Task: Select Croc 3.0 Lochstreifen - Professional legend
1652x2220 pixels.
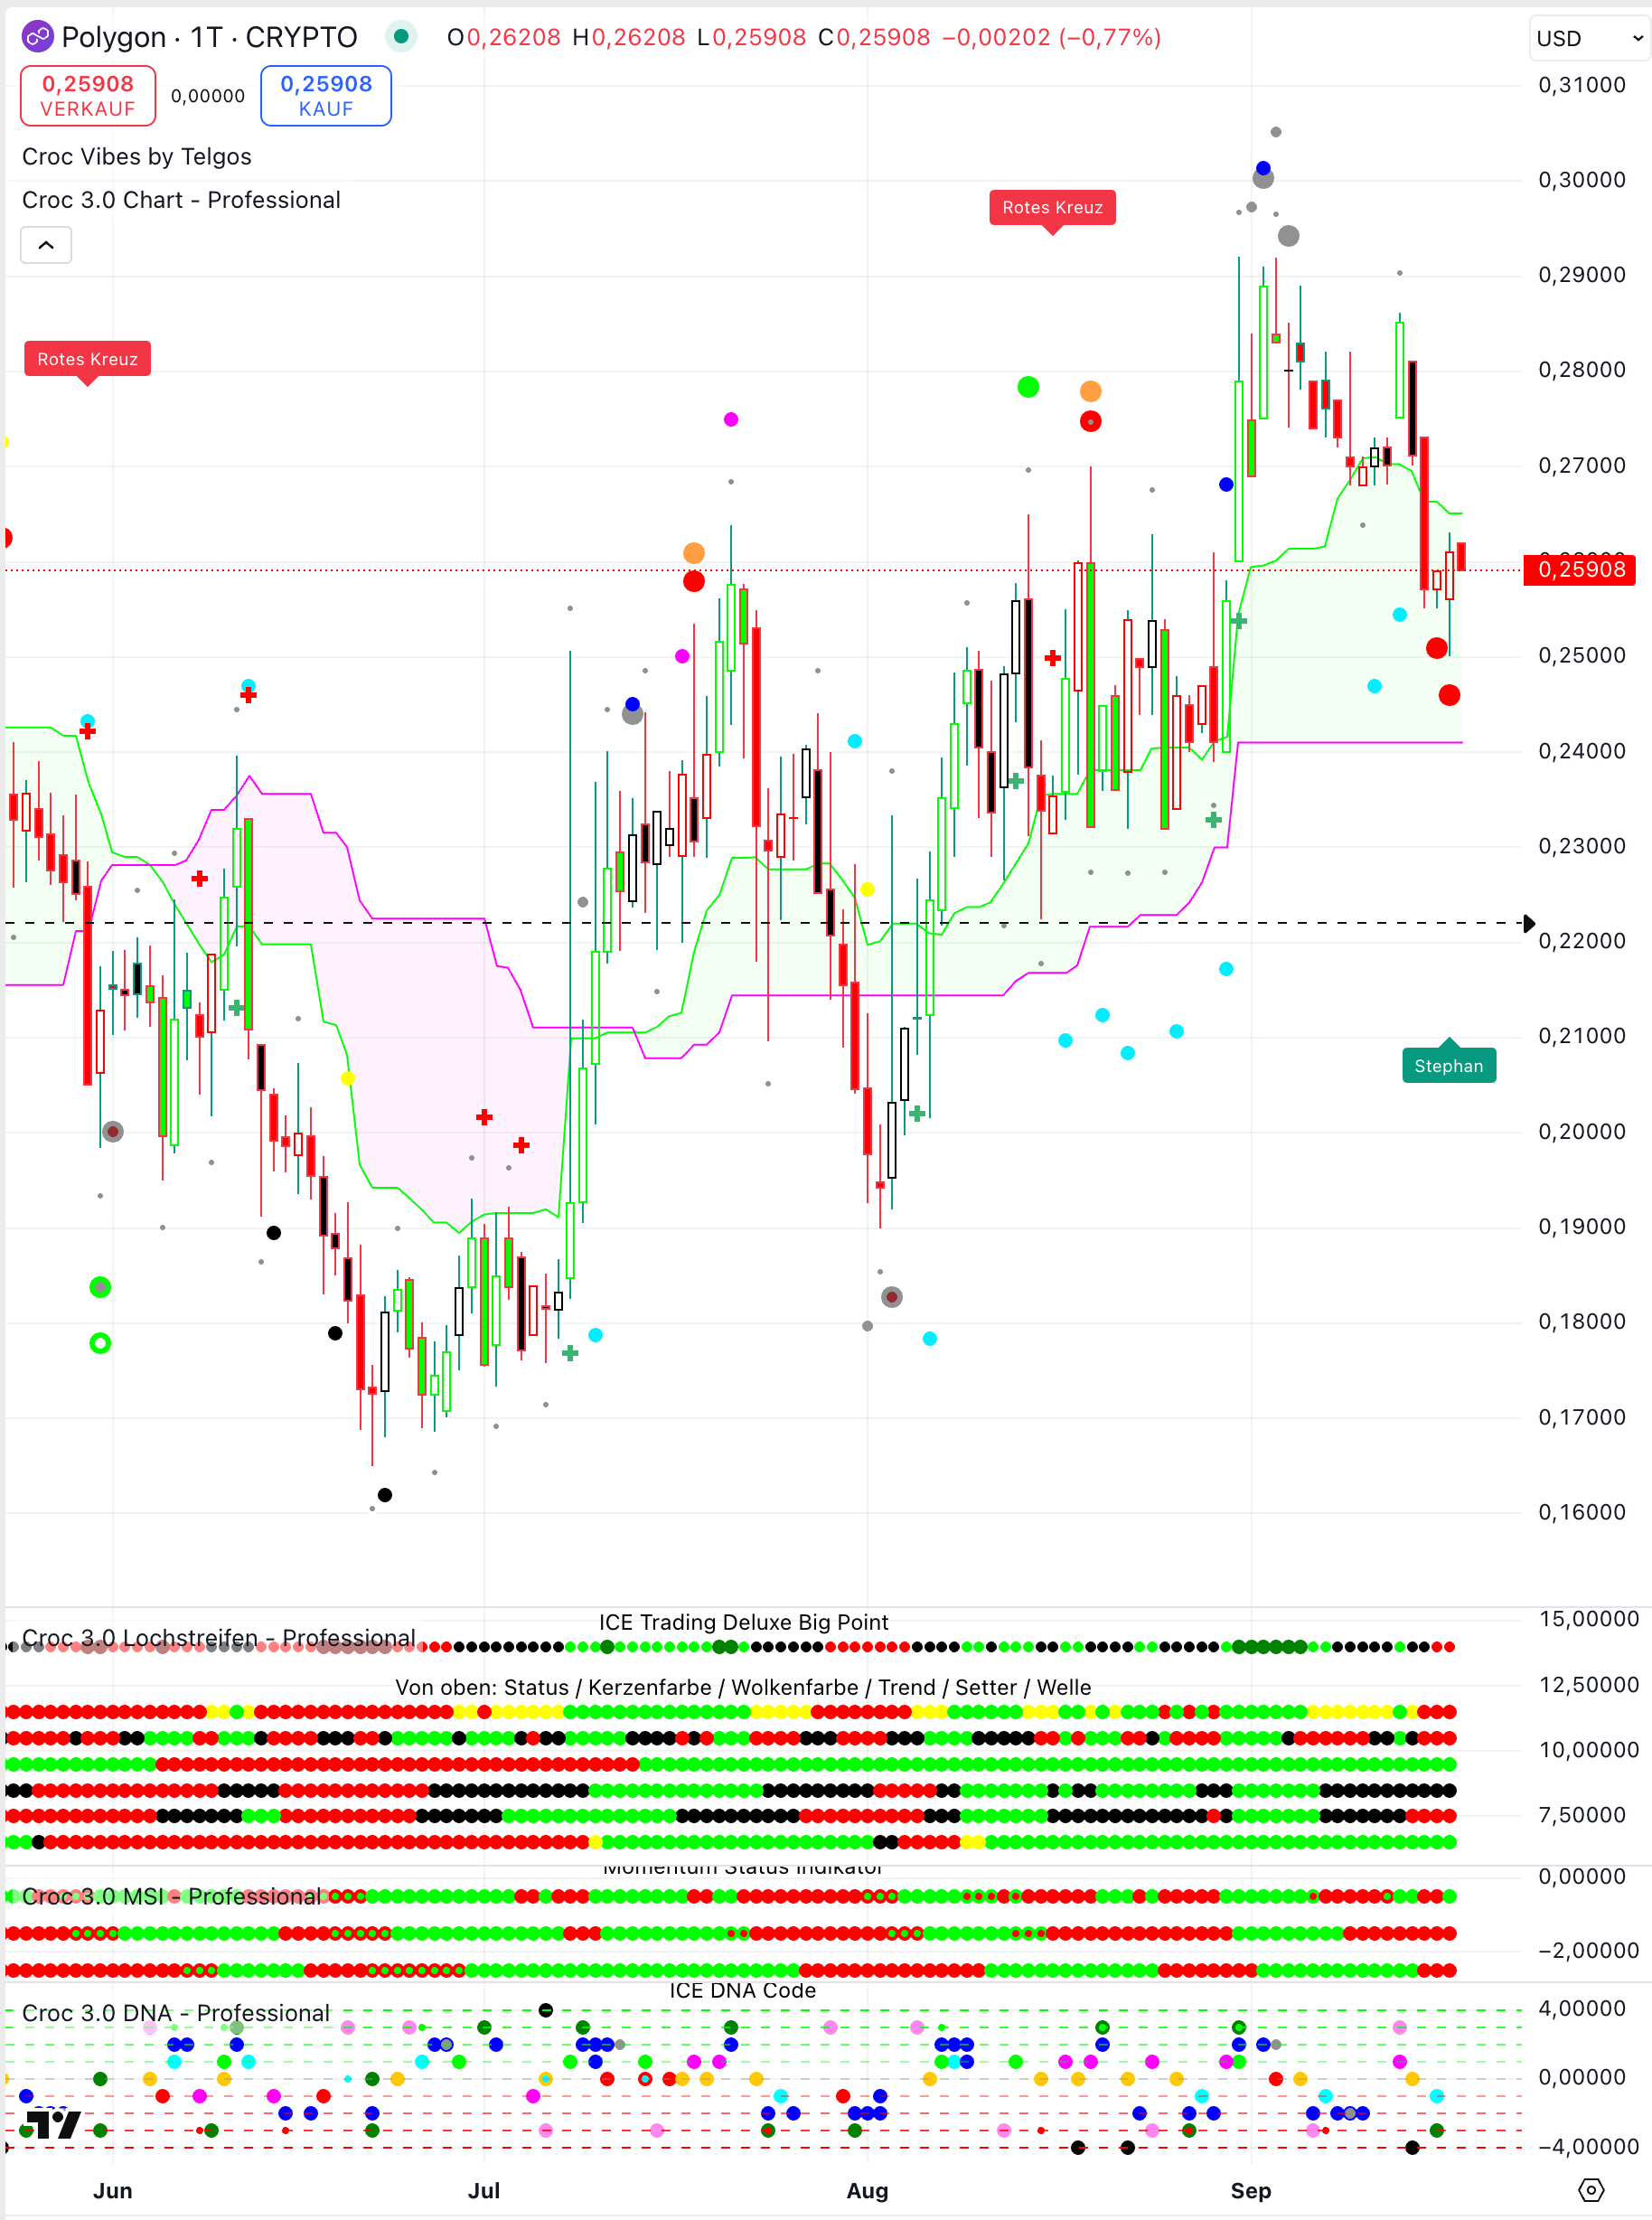Action: point(218,1638)
